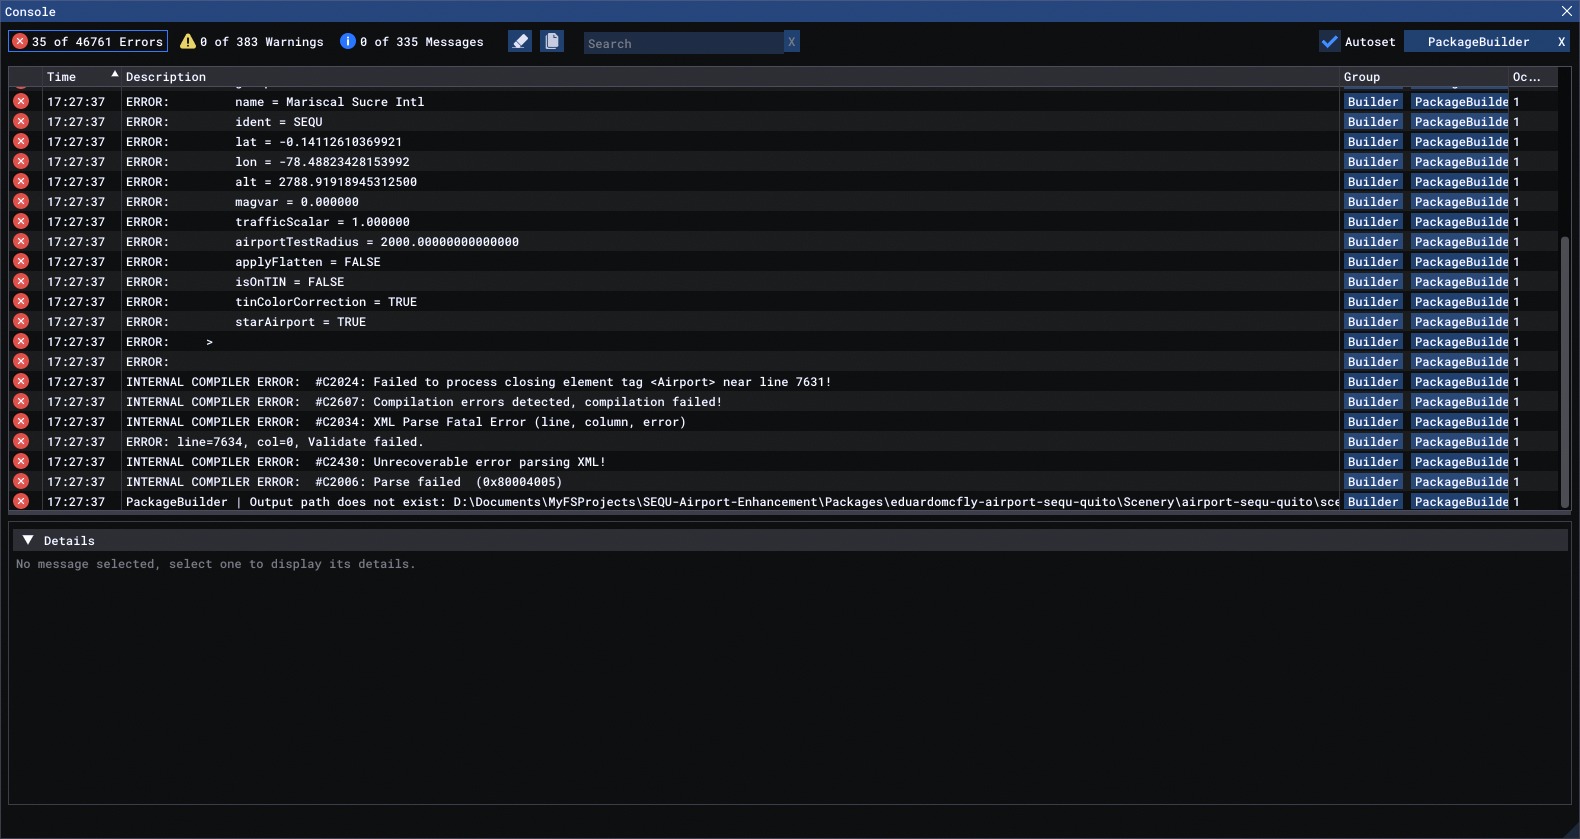Select error #C2024 Failed to process closing element

(784, 382)
